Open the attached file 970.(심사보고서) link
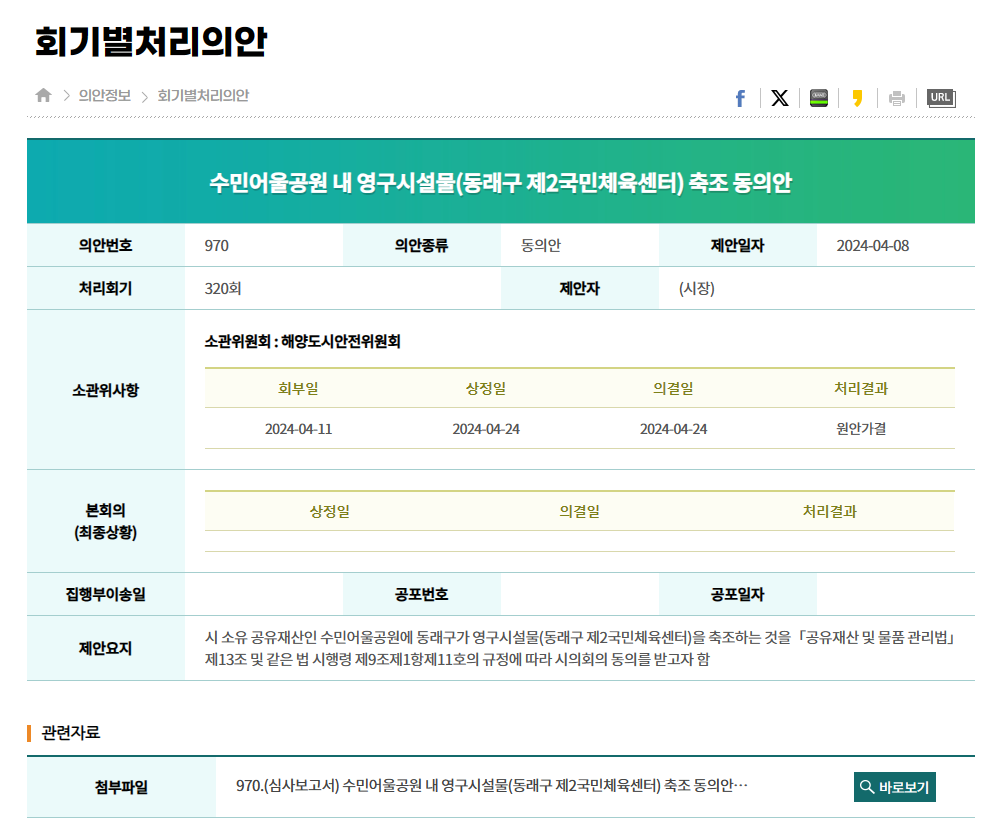988x827 pixels. (x=491, y=785)
